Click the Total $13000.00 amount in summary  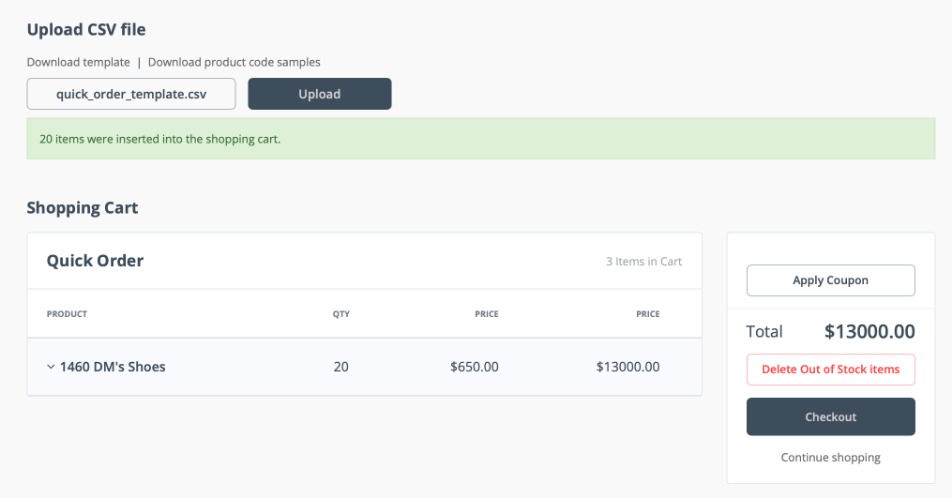(x=869, y=332)
